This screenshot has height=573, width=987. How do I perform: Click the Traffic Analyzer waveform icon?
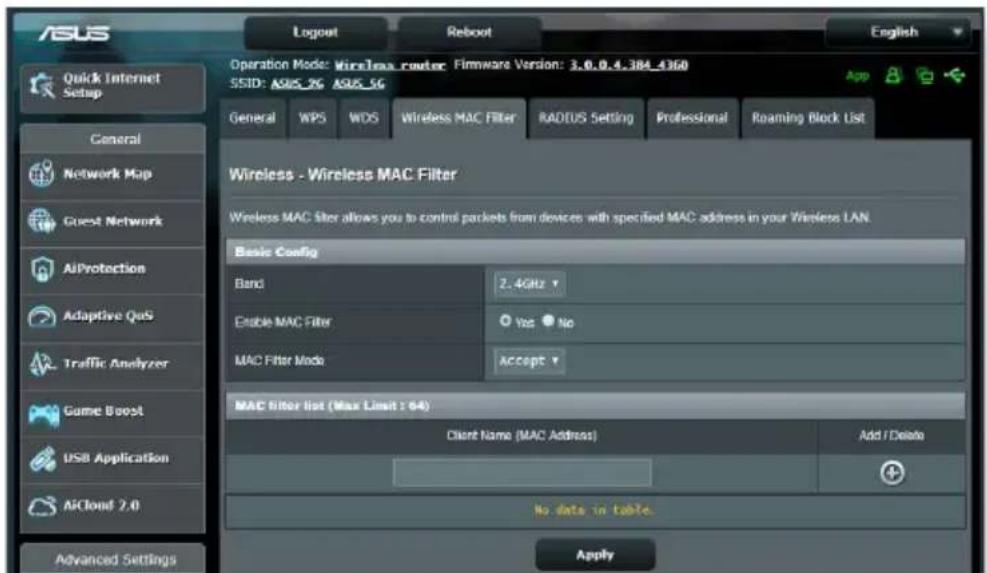(42, 363)
